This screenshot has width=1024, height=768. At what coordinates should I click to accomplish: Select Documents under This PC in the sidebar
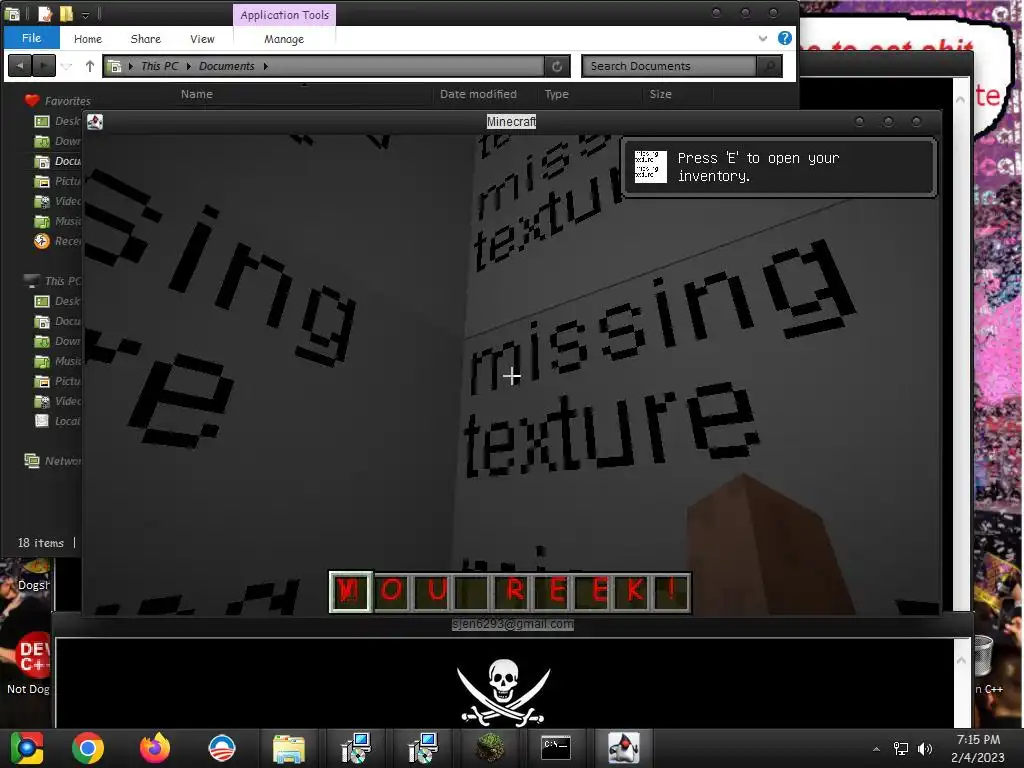[57, 321]
